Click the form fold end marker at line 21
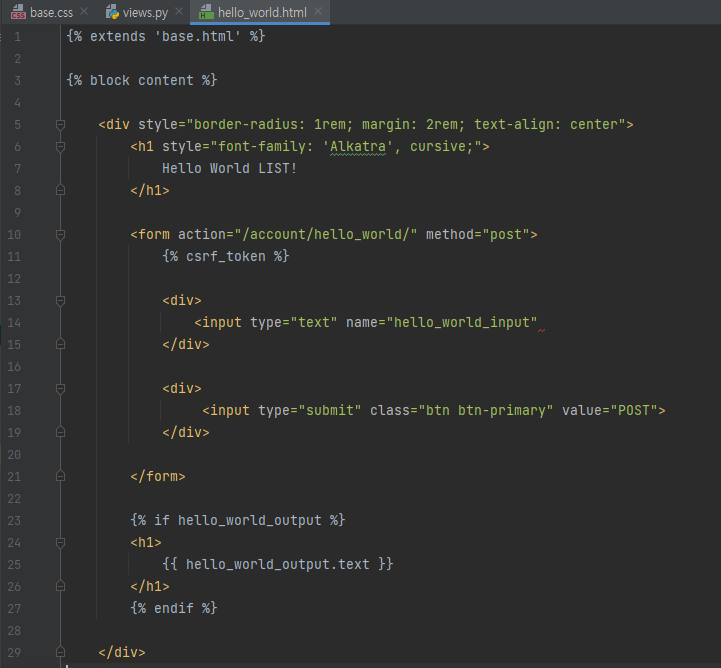721x668 pixels. [x=60, y=476]
